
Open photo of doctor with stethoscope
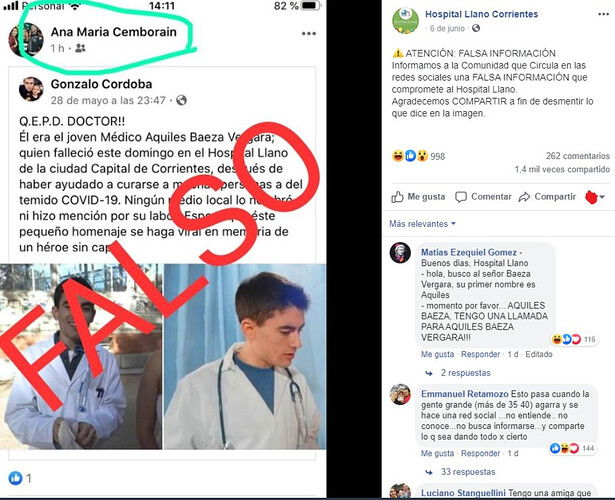pyautogui.click(x=245, y=356)
